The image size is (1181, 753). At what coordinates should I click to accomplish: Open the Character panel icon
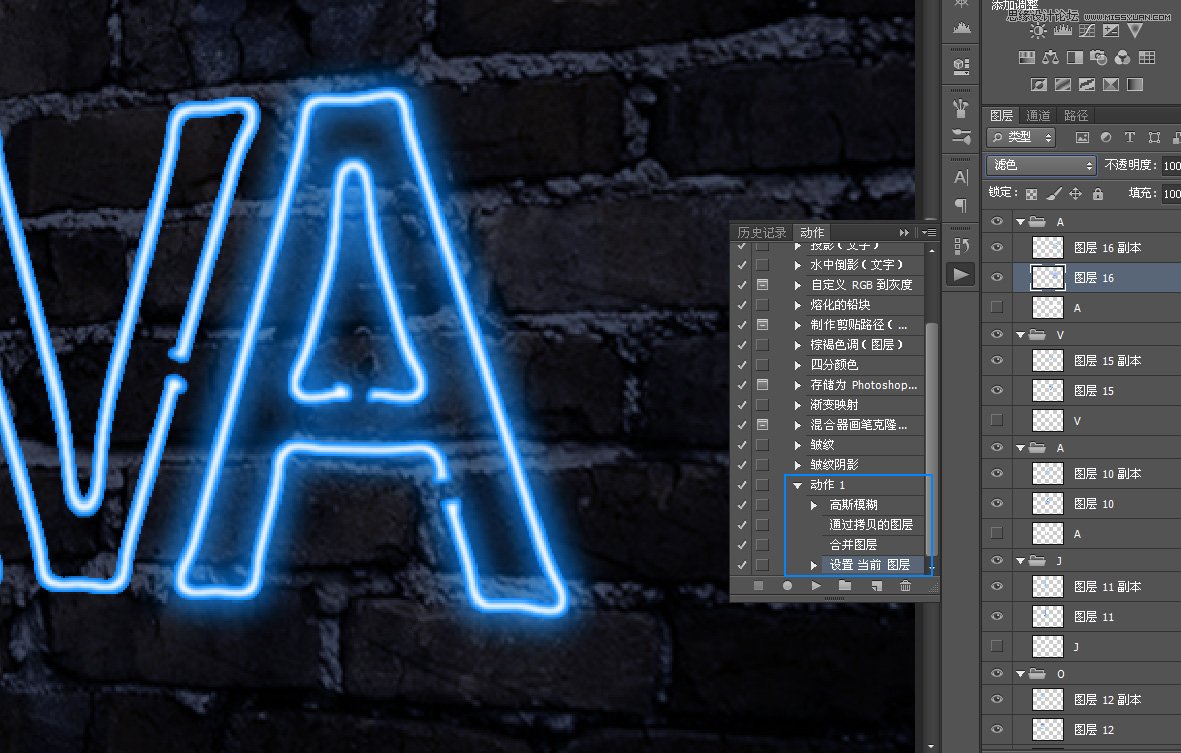960,177
